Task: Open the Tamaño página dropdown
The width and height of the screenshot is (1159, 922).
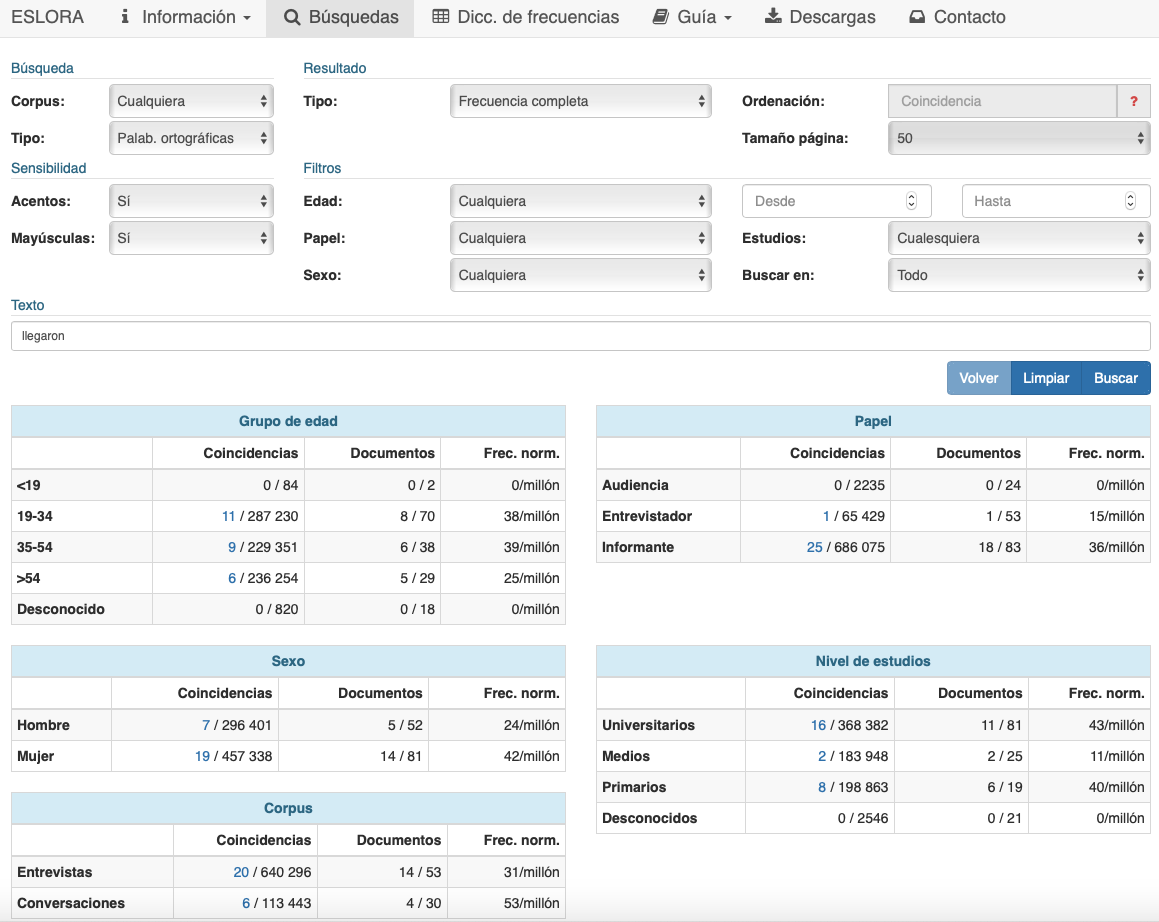Action: pyautogui.click(x=1018, y=138)
